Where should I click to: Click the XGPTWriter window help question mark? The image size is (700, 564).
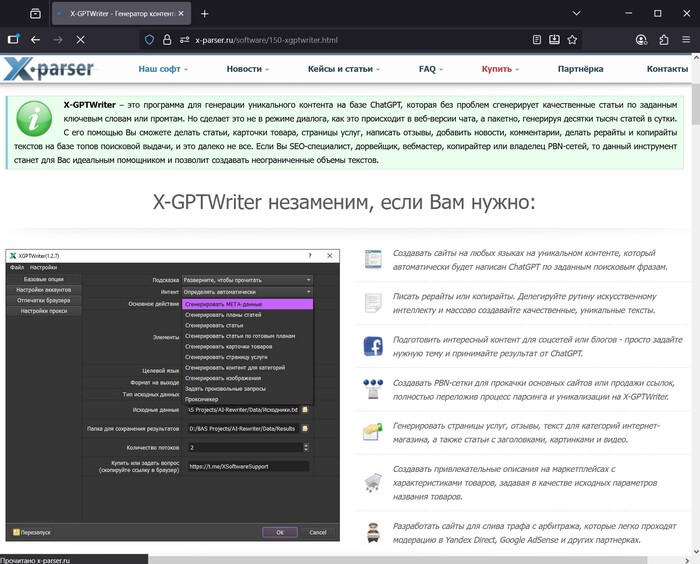[x=310, y=256]
